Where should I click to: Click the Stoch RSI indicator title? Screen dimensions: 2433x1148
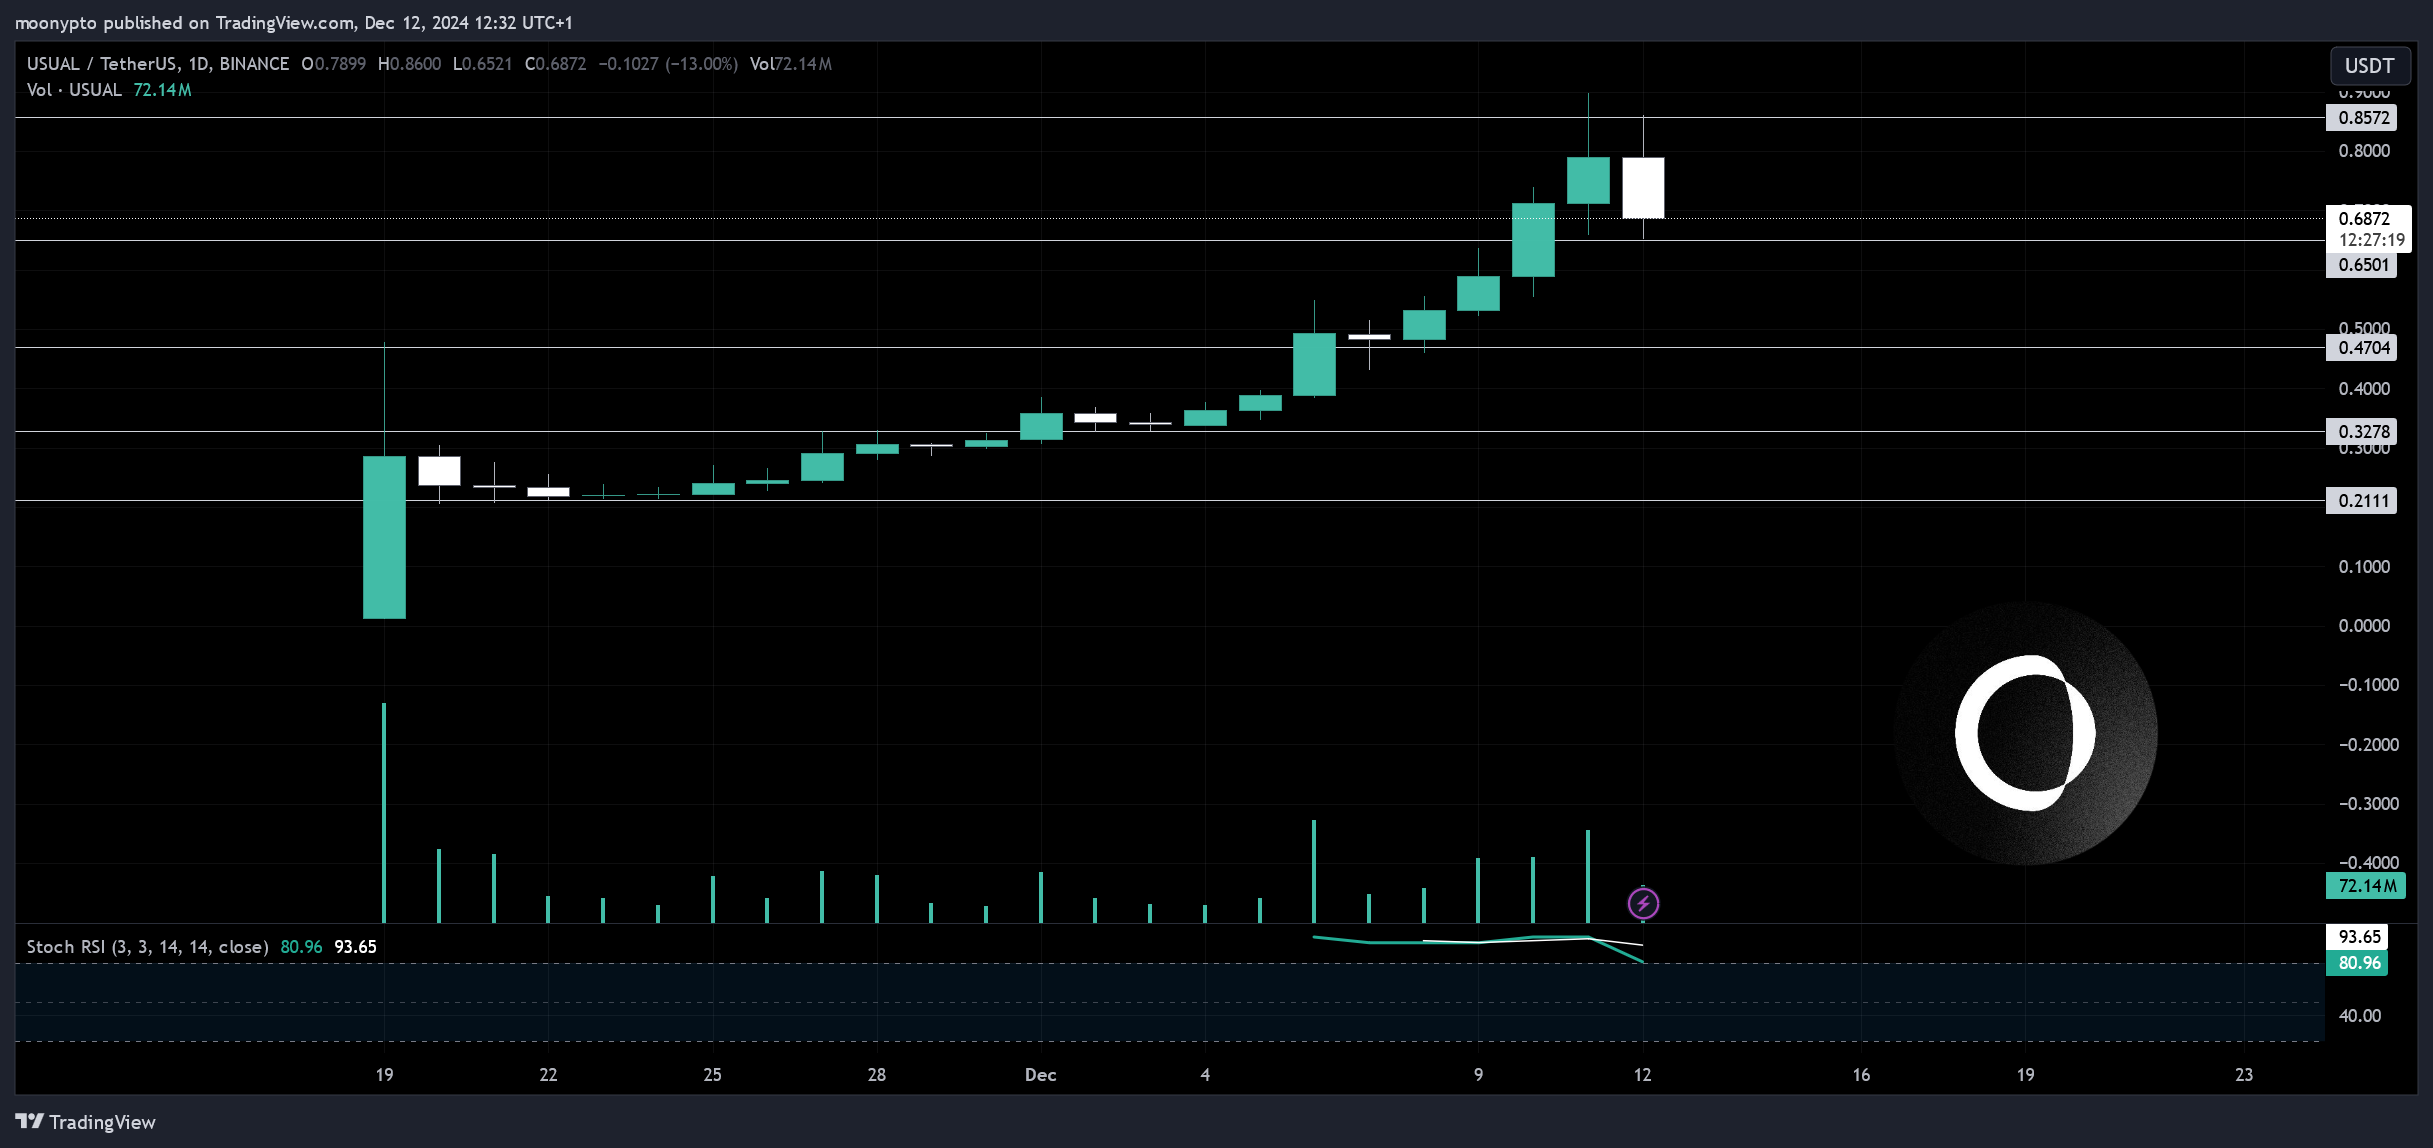click(147, 947)
